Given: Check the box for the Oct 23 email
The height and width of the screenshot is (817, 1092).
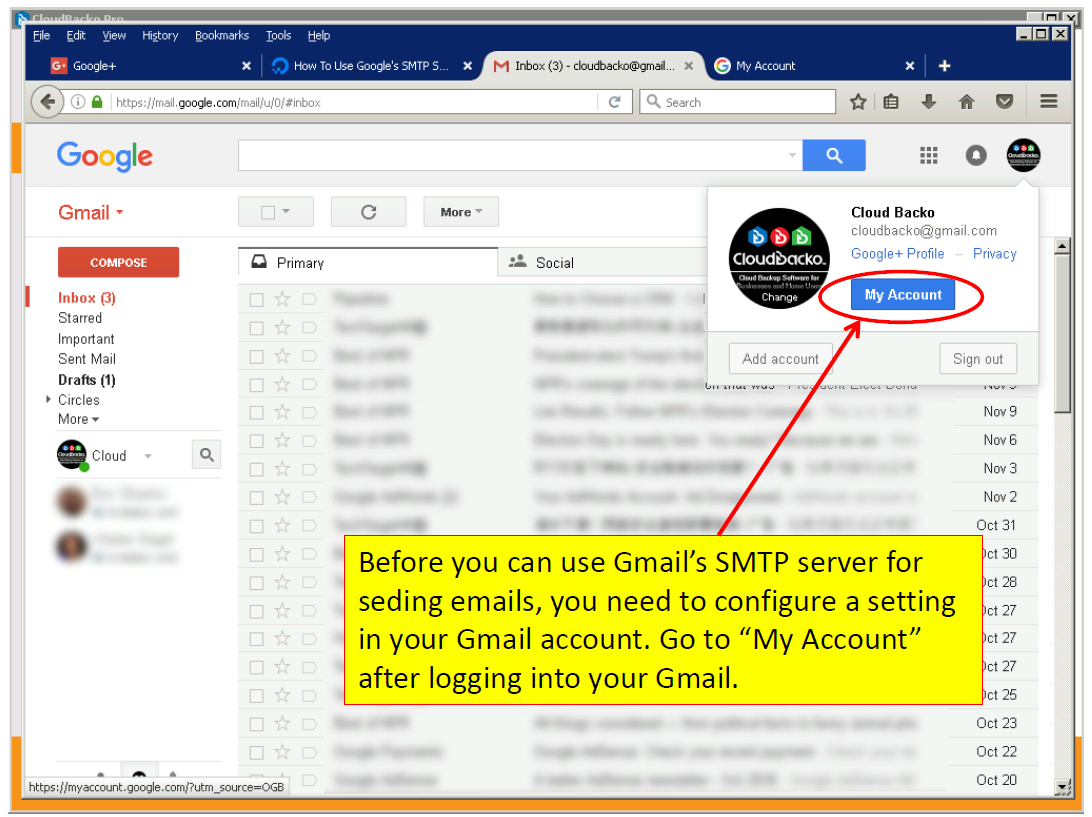Looking at the screenshot, I should click(x=256, y=724).
